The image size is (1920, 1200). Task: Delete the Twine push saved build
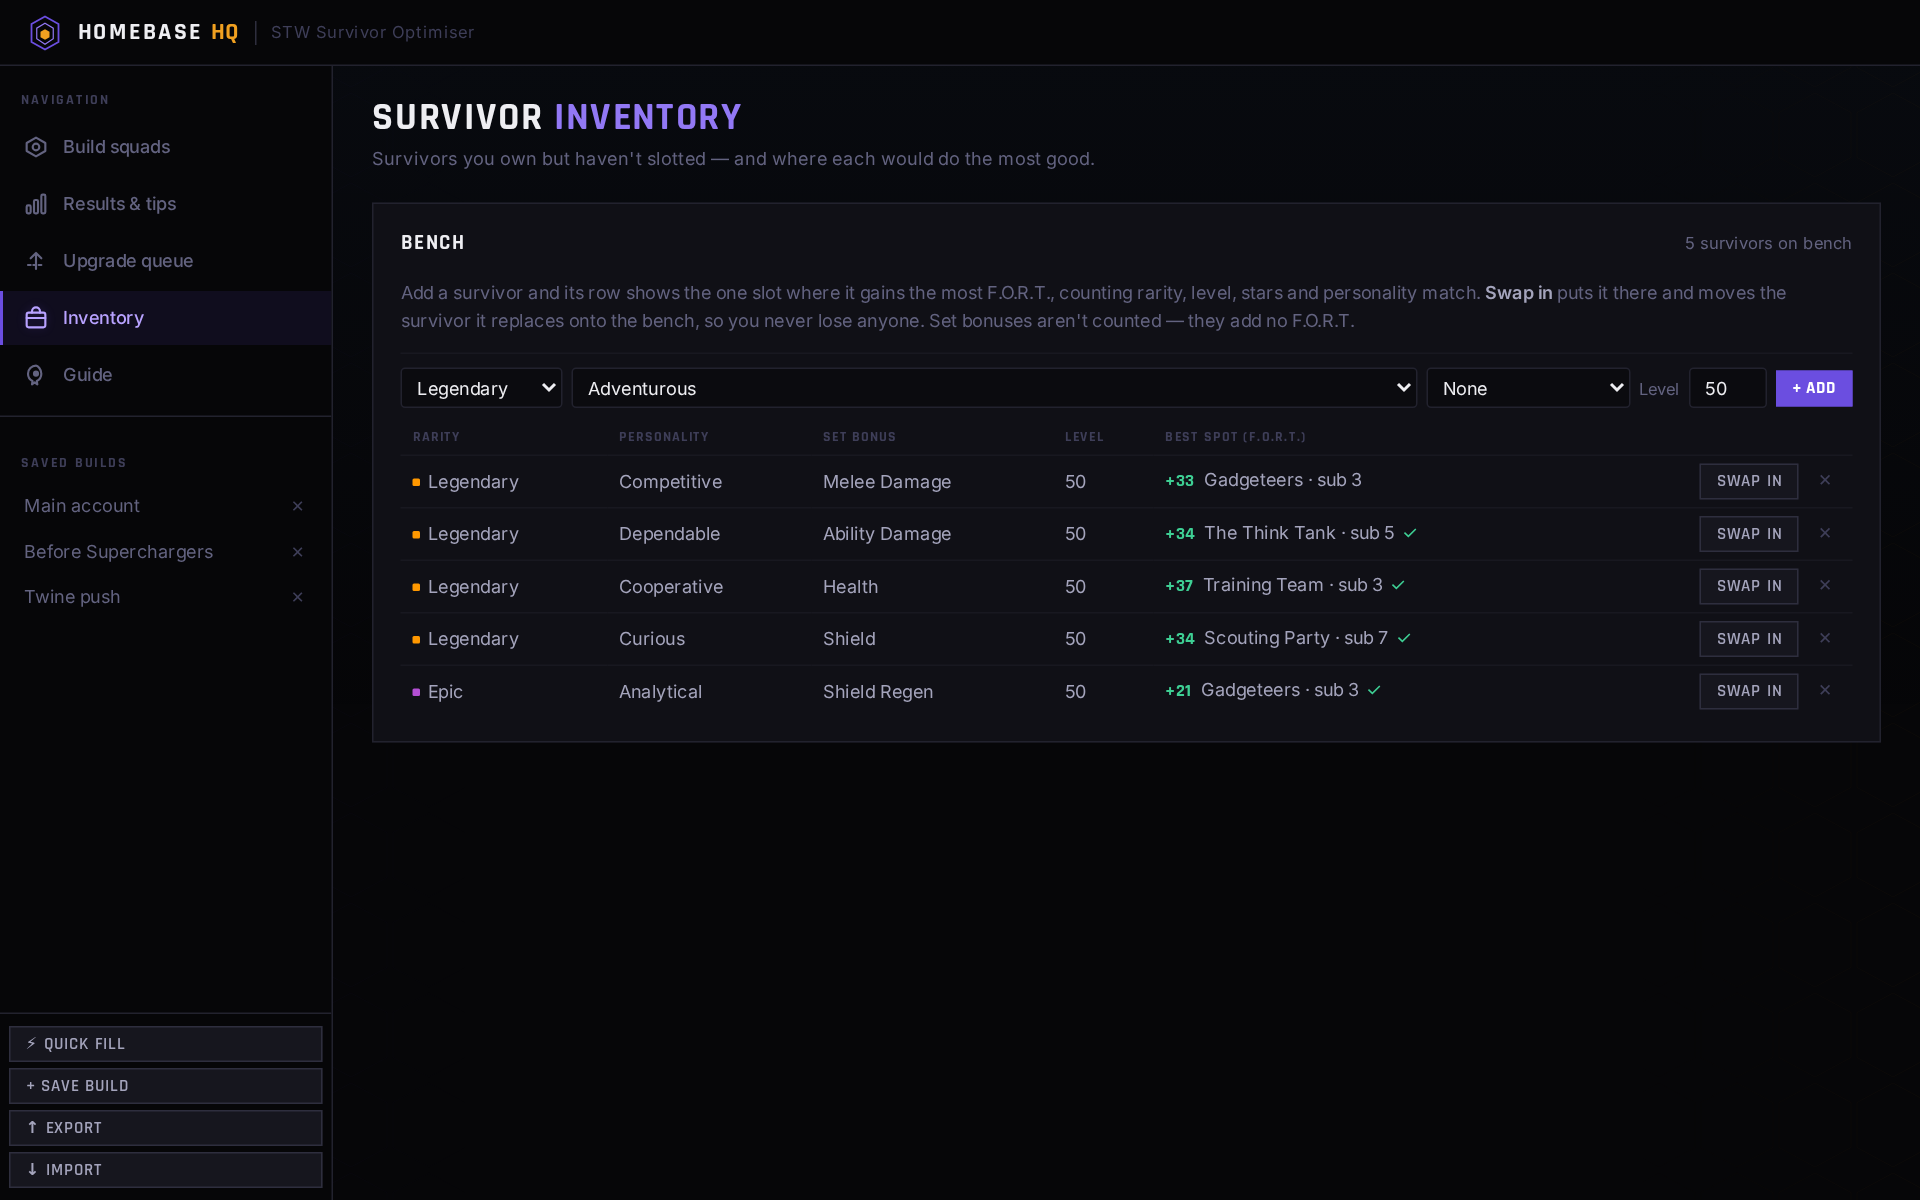pos(297,597)
